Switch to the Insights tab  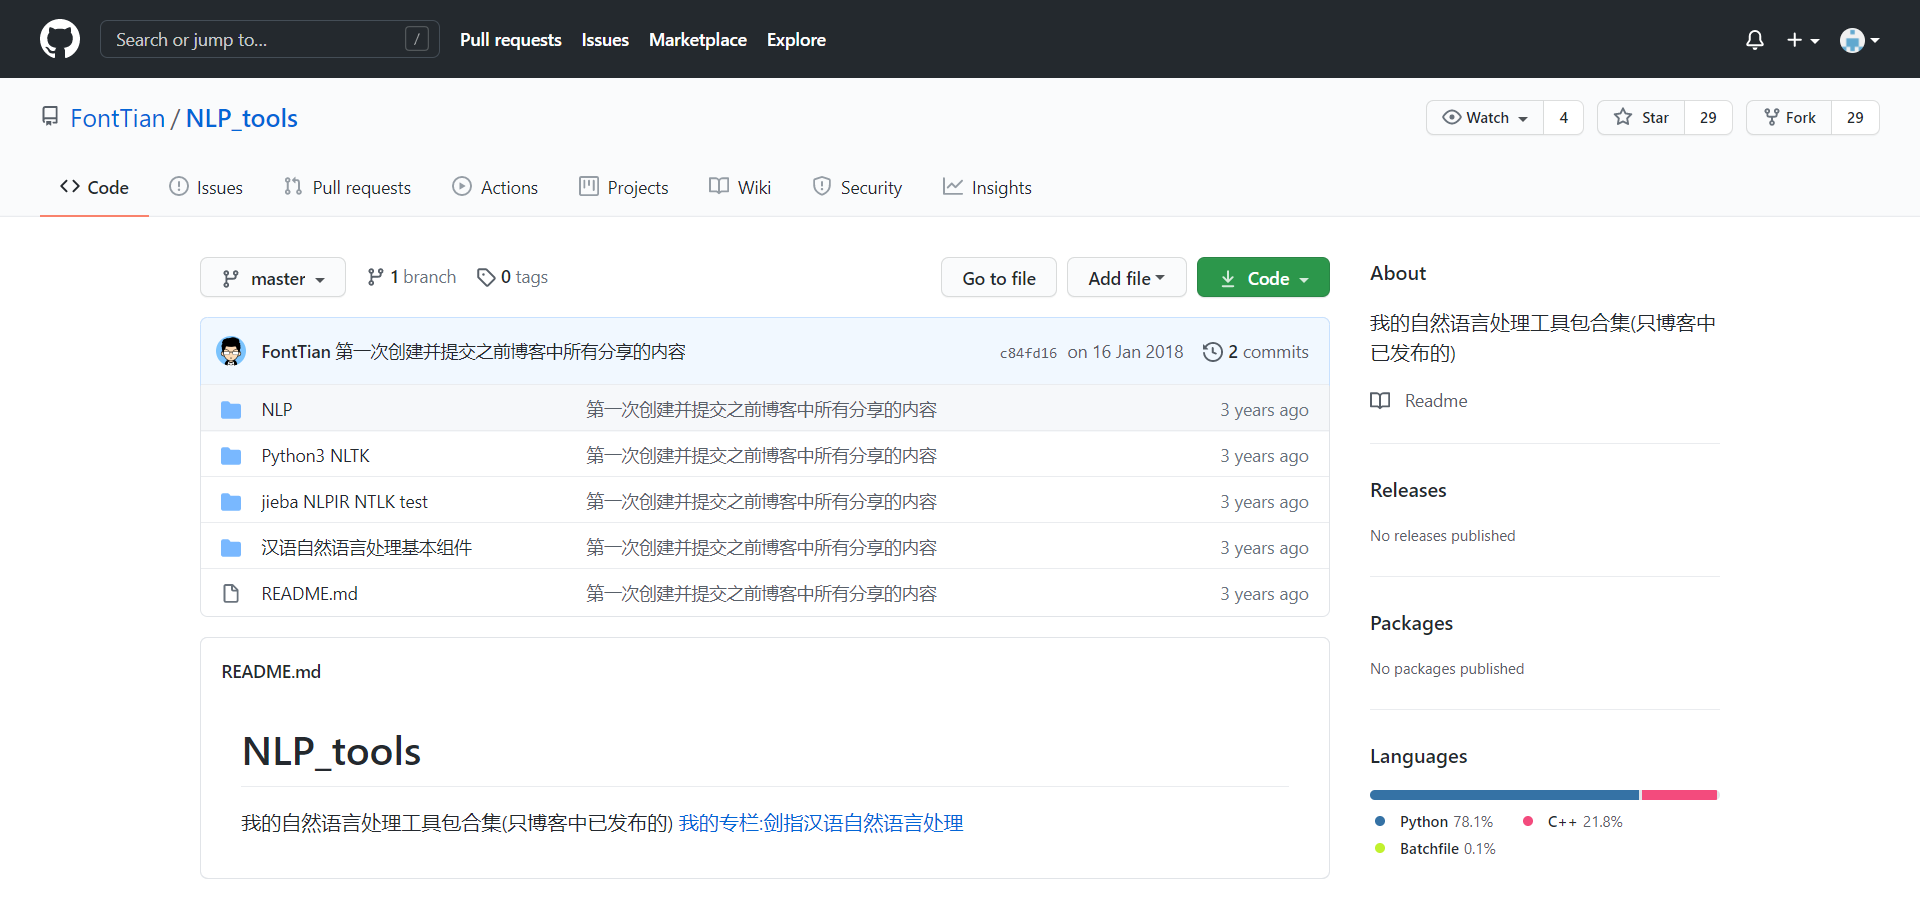987,187
